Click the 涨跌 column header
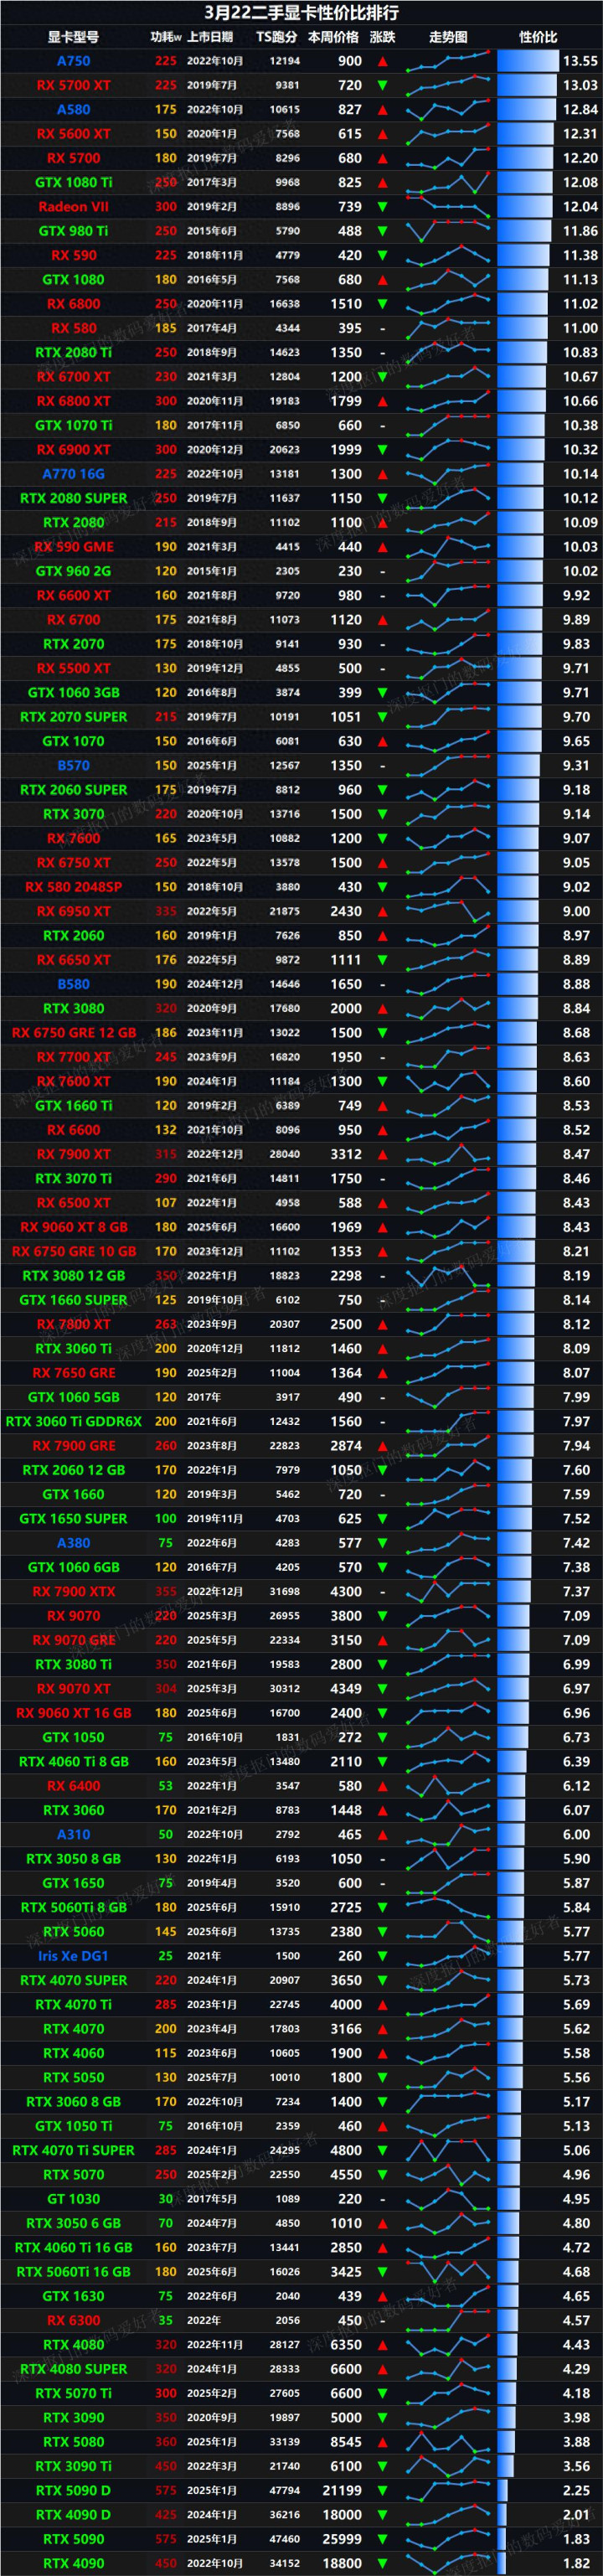 [x=382, y=37]
